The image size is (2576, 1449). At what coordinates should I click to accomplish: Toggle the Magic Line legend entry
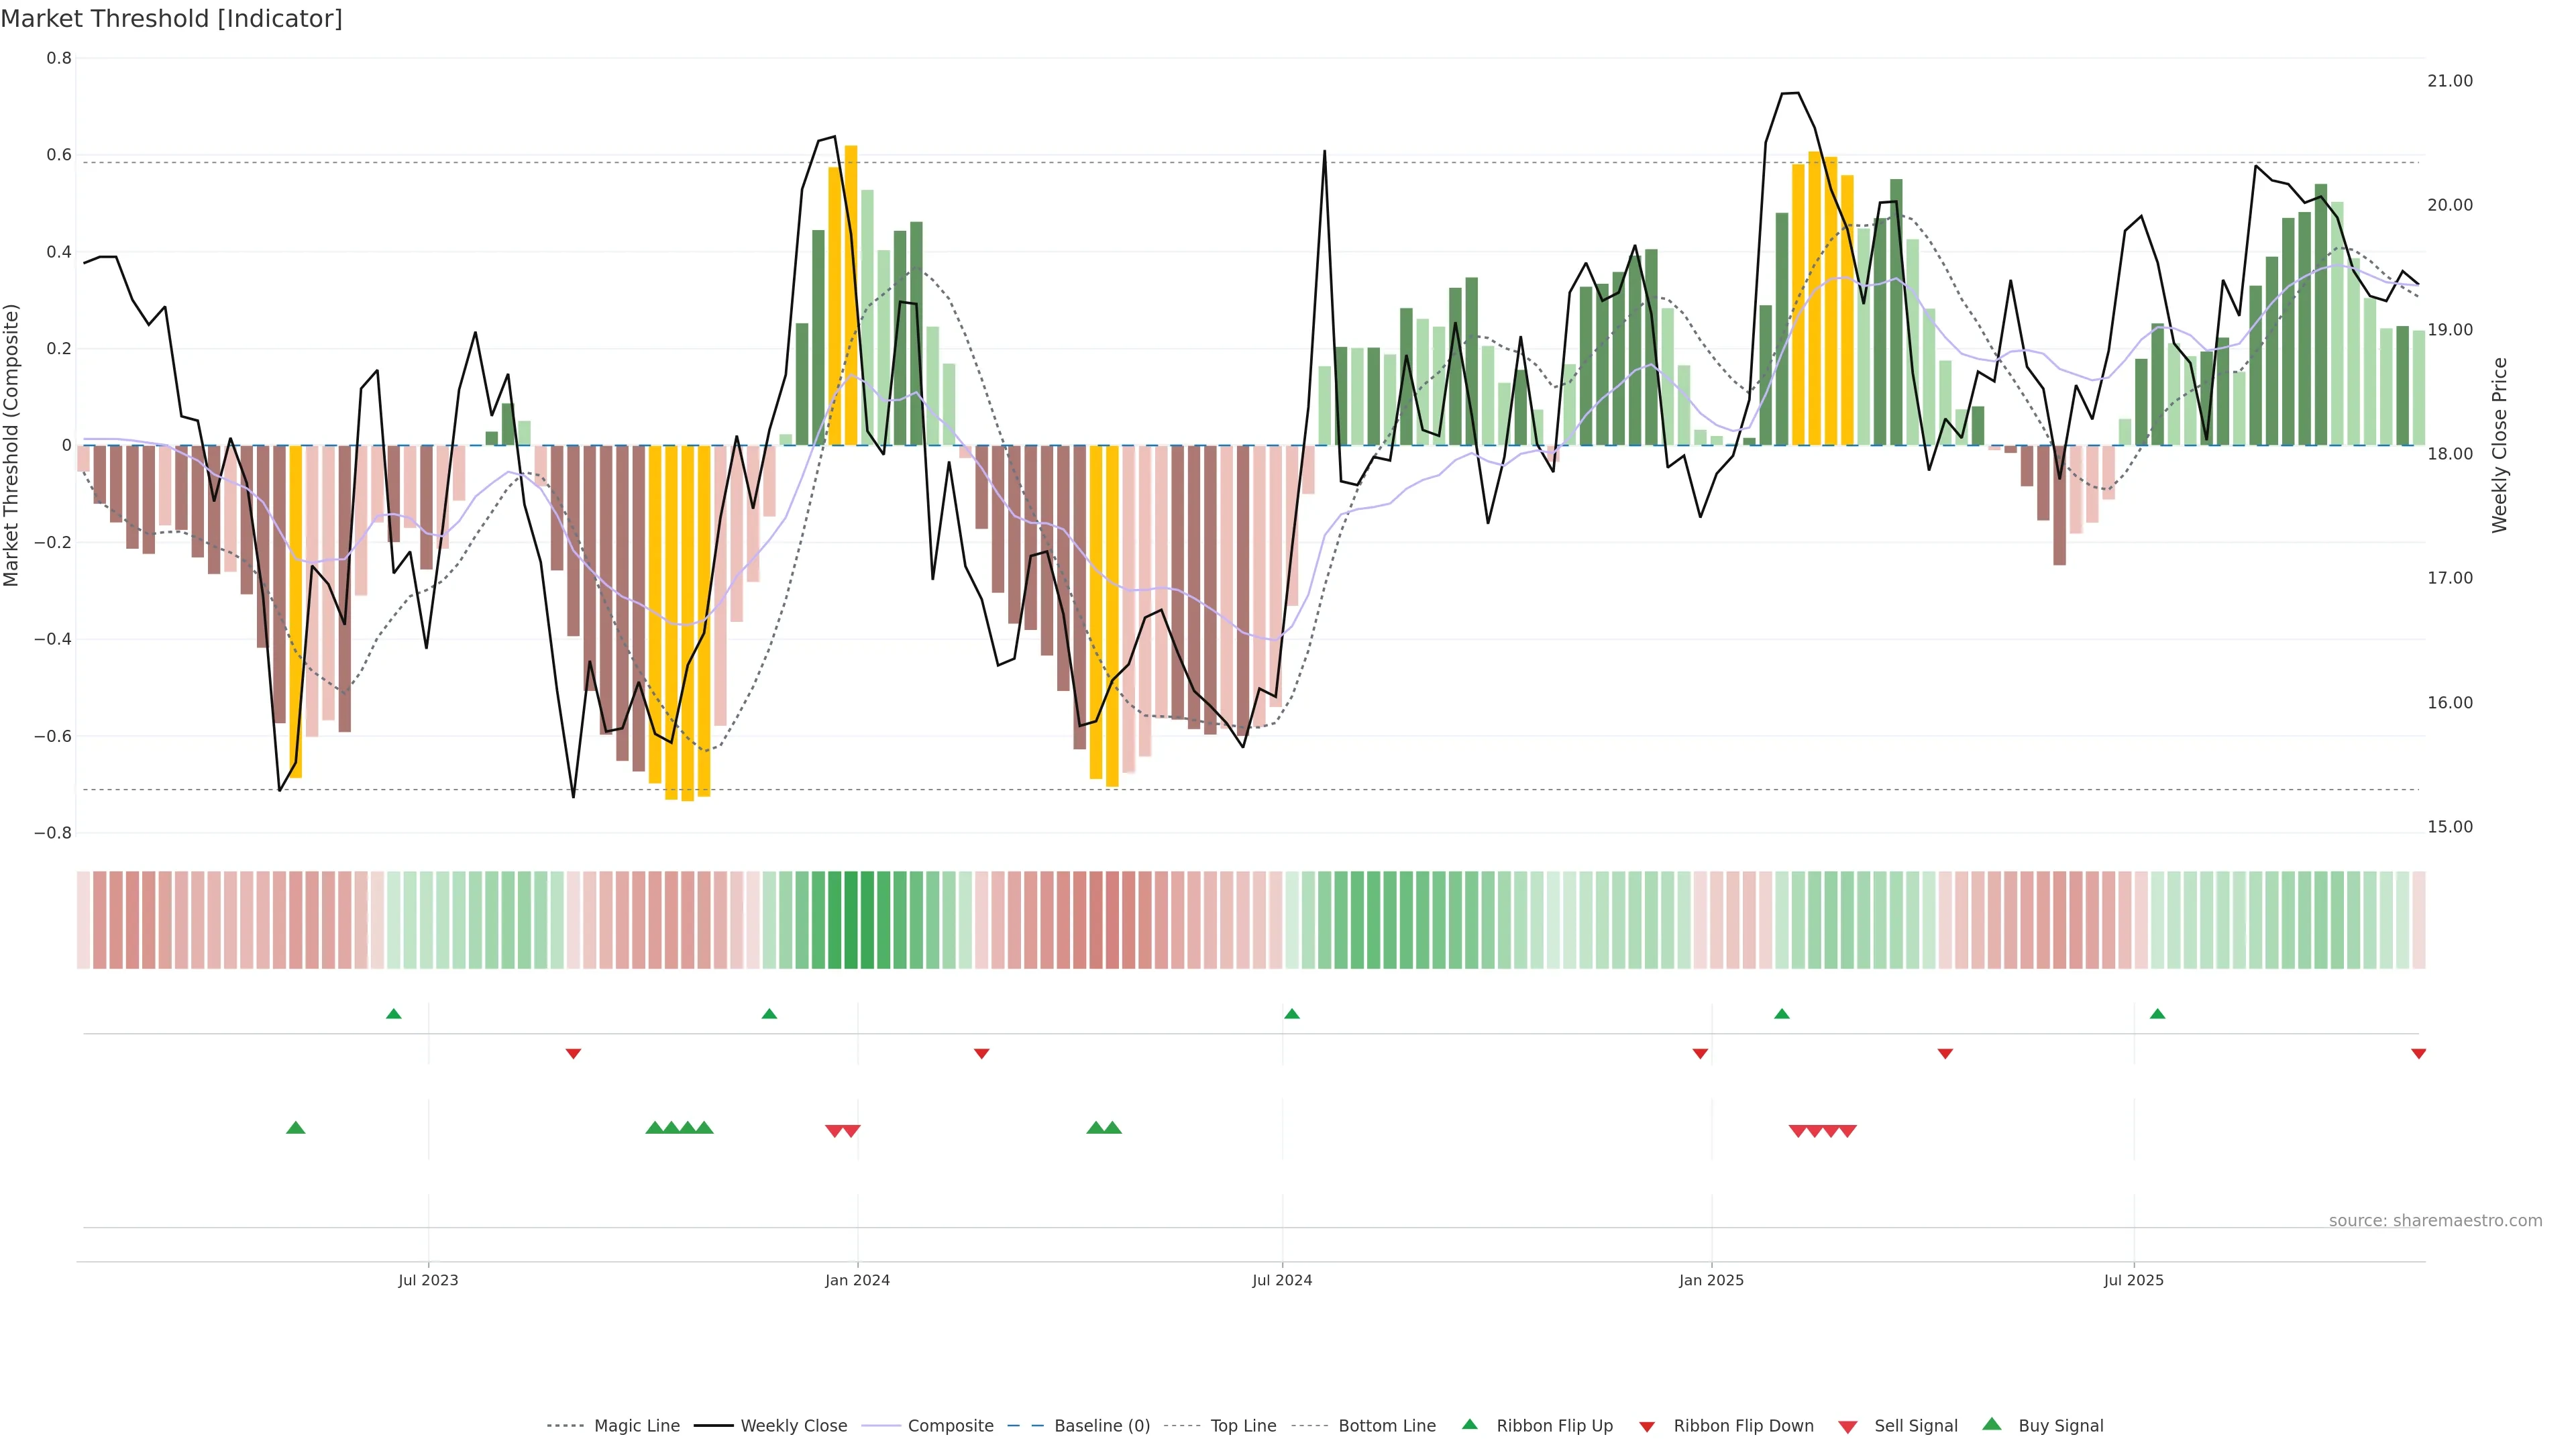[x=636, y=1426]
